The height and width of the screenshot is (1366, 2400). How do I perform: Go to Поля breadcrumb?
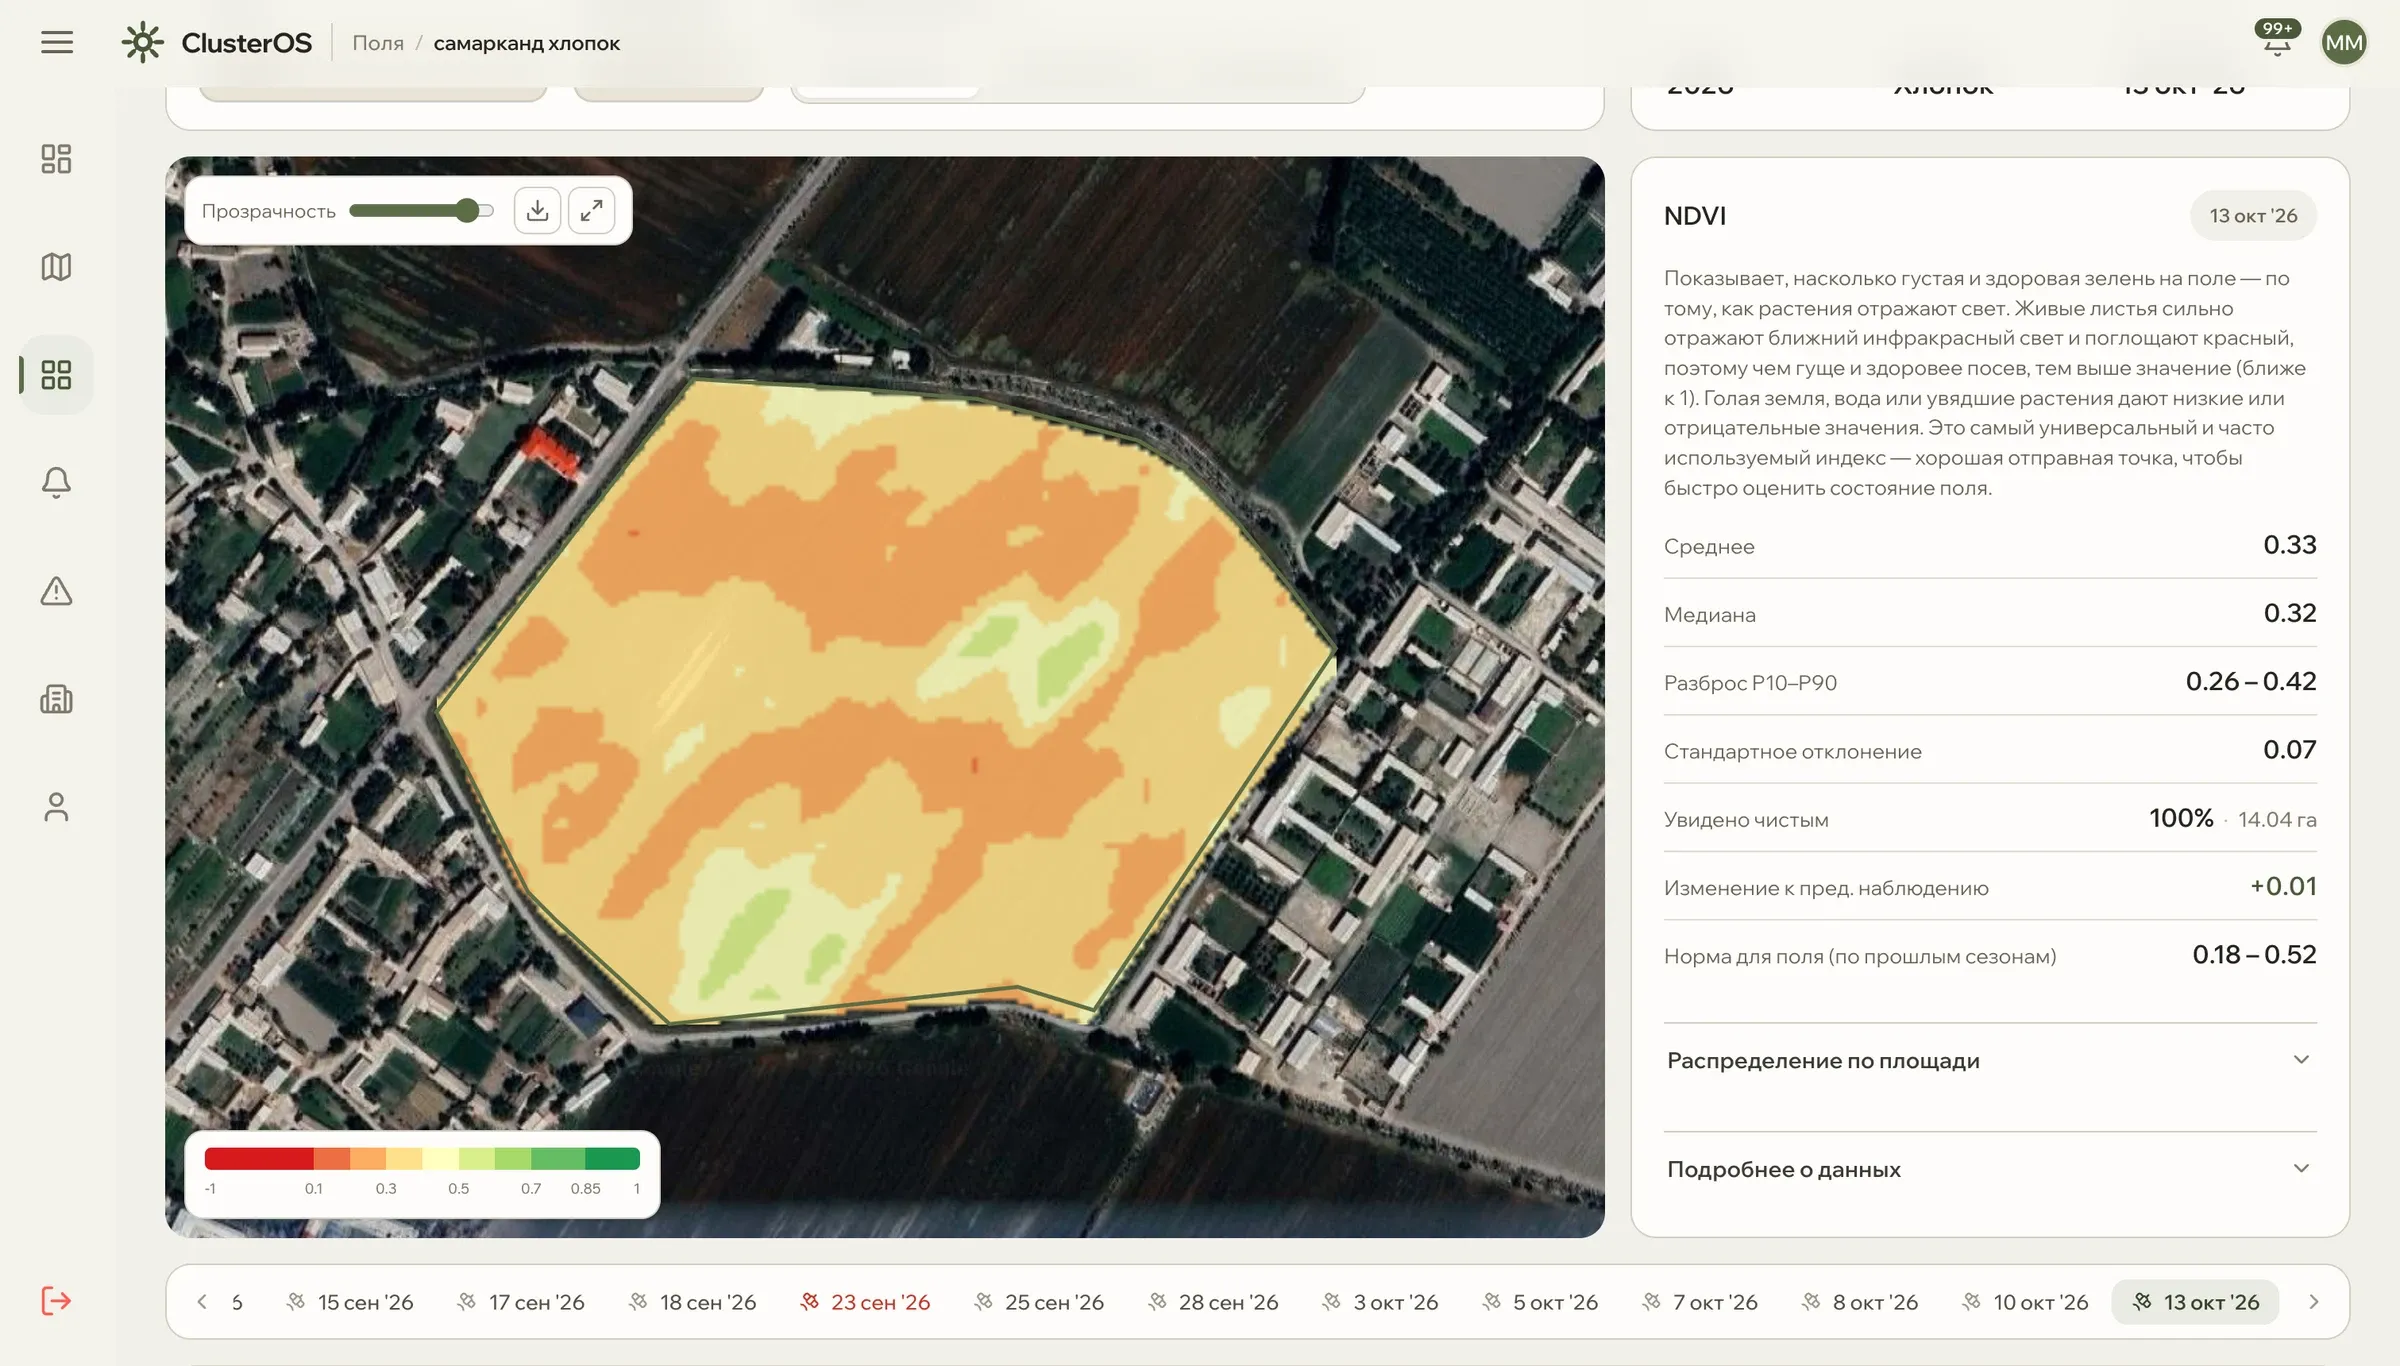(378, 43)
